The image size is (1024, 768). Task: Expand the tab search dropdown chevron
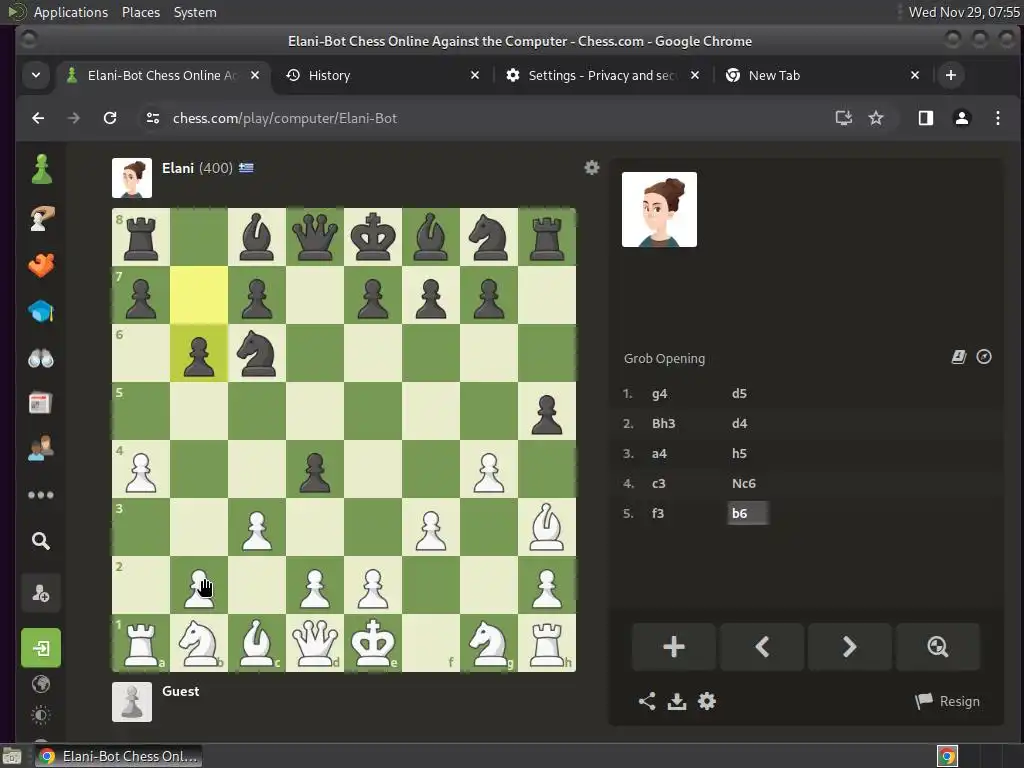click(x=36, y=75)
